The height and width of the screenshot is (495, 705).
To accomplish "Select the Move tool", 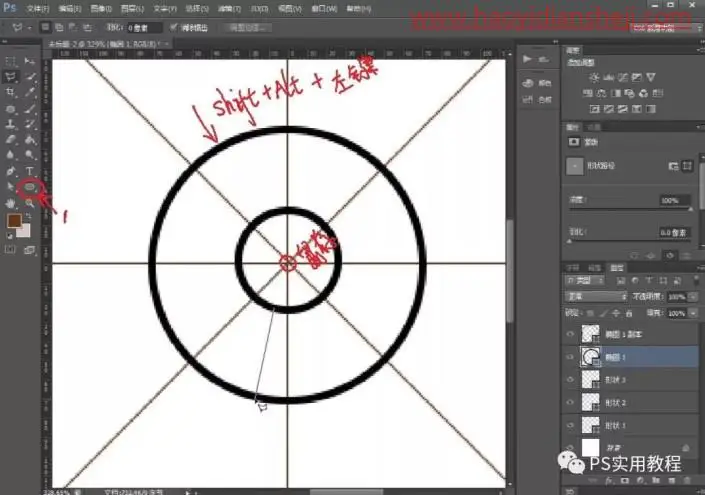I will pos(30,61).
